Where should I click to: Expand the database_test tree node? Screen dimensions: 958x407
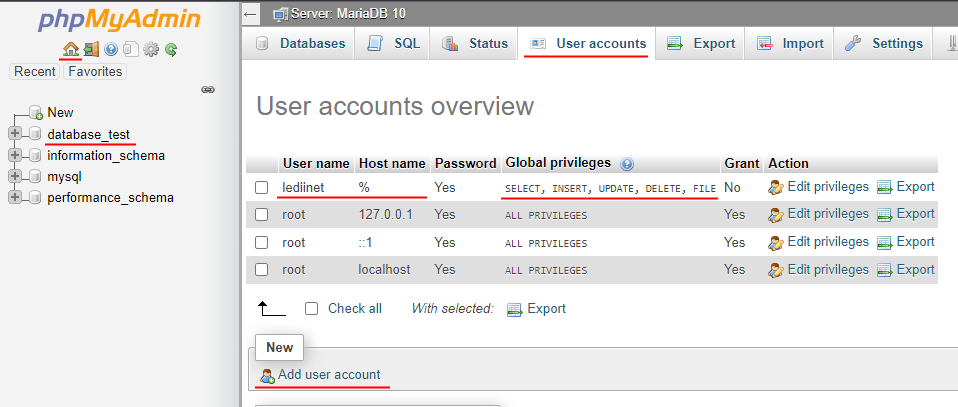tap(15, 134)
